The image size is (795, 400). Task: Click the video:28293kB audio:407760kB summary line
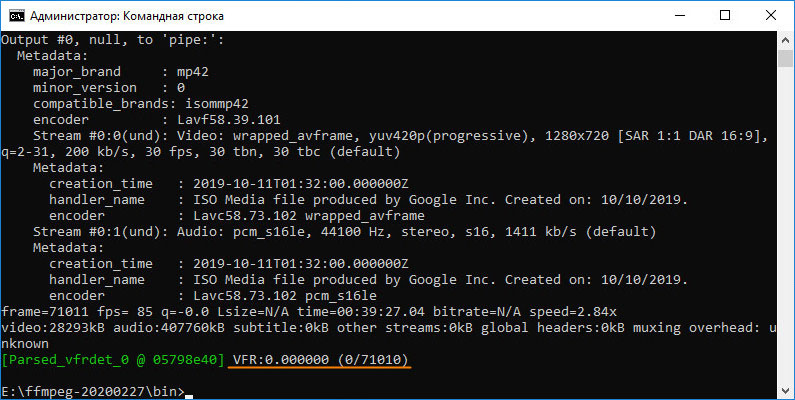388,336
